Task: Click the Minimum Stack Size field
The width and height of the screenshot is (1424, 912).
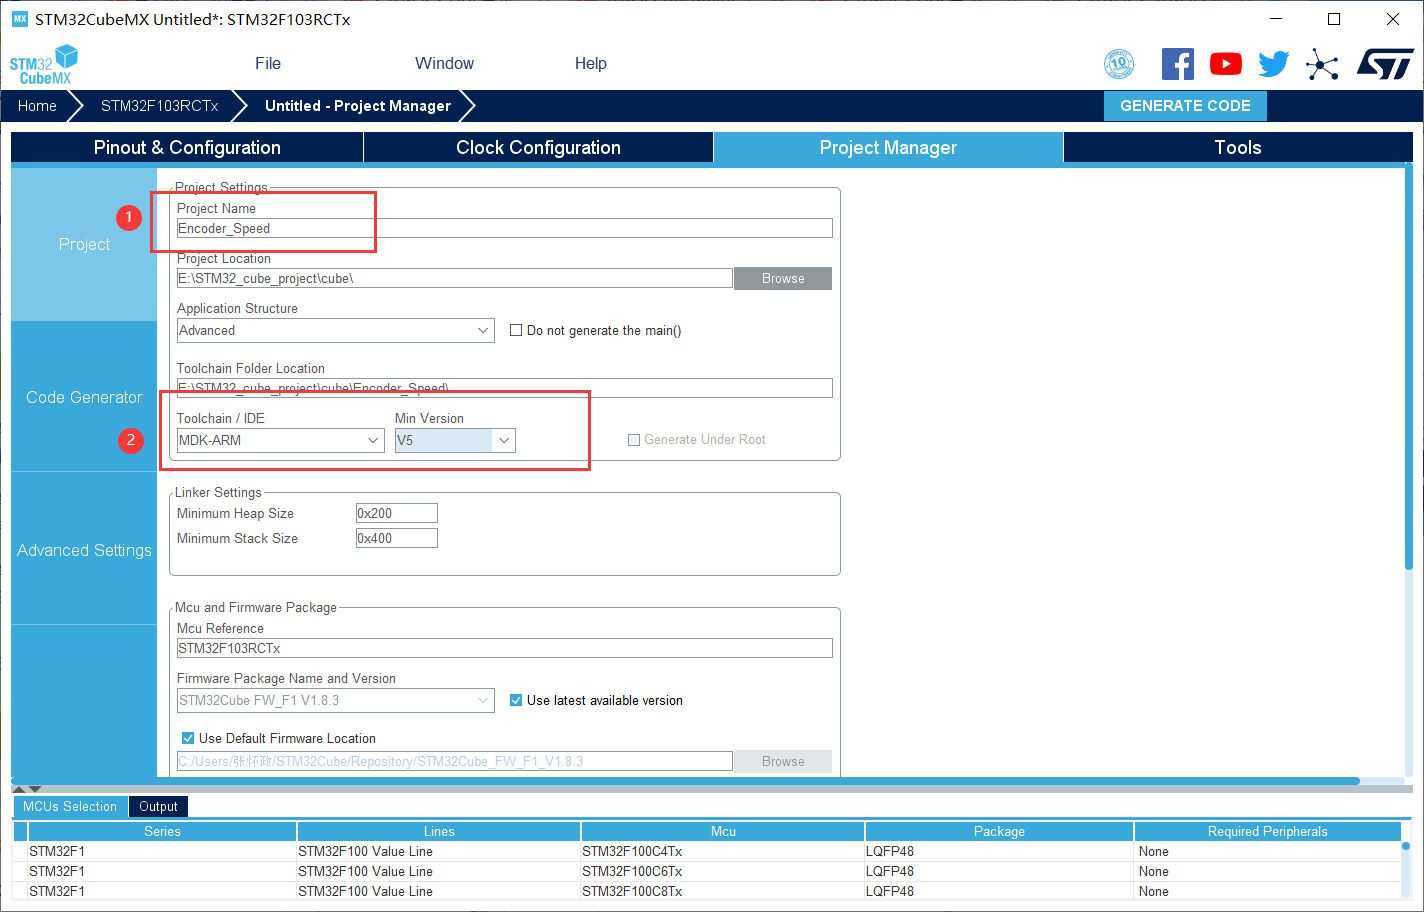Action: click(x=397, y=538)
